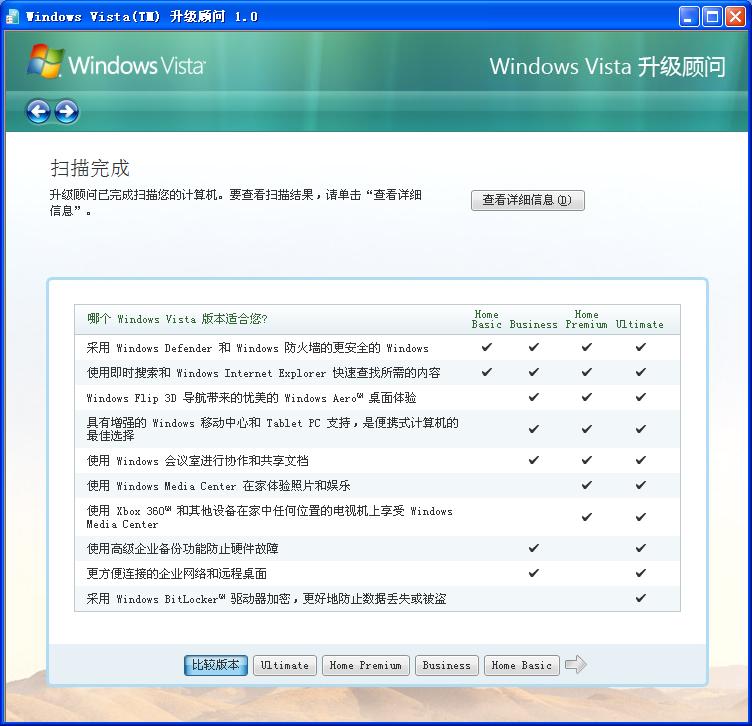This screenshot has width=752, height=726.
Task: Maximize the upgrade advisor window
Action: click(x=712, y=17)
